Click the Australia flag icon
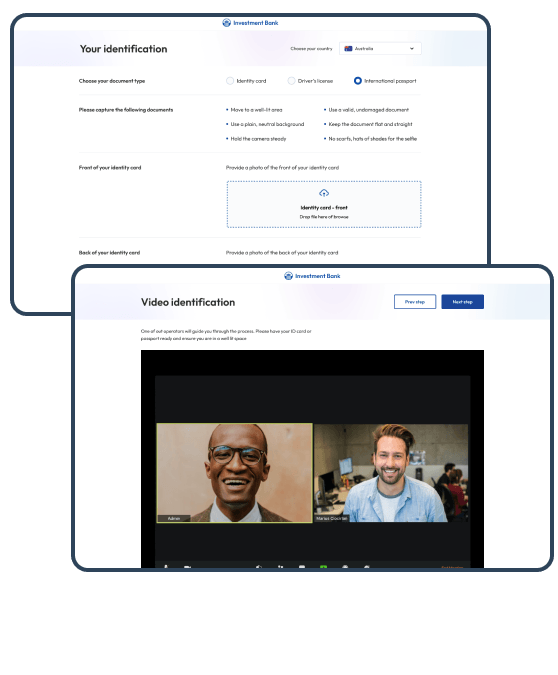This screenshot has width=558, height=675. coord(348,49)
